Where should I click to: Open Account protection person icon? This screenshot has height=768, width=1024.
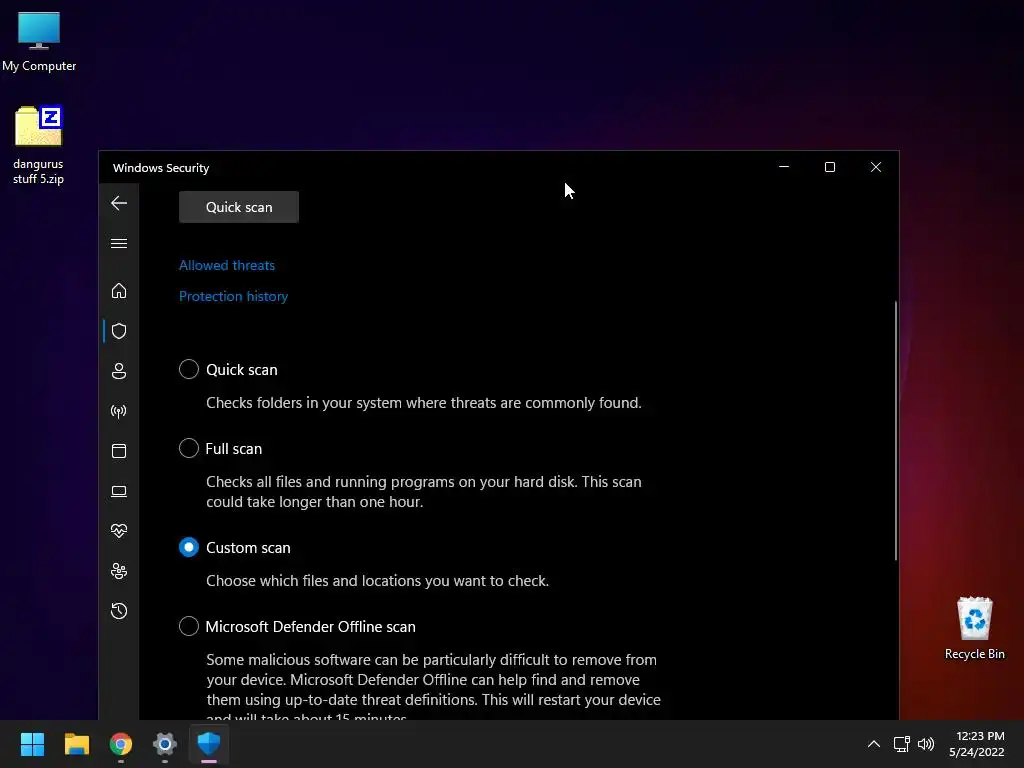click(119, 371)
